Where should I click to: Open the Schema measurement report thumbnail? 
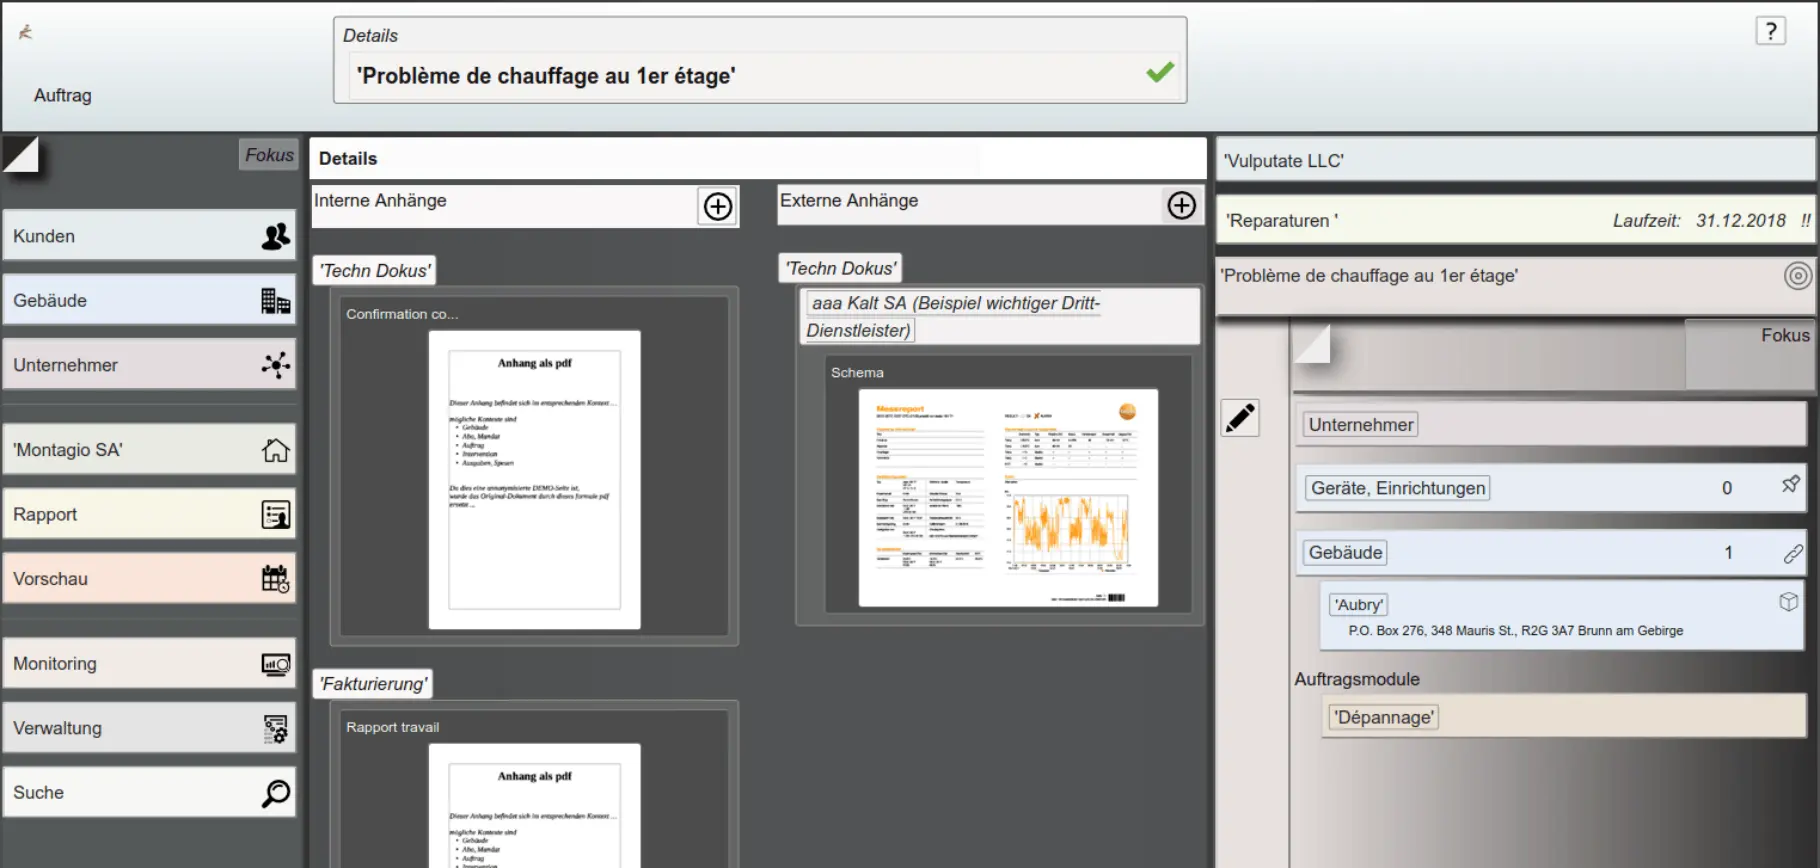[x=1008, y=498]
